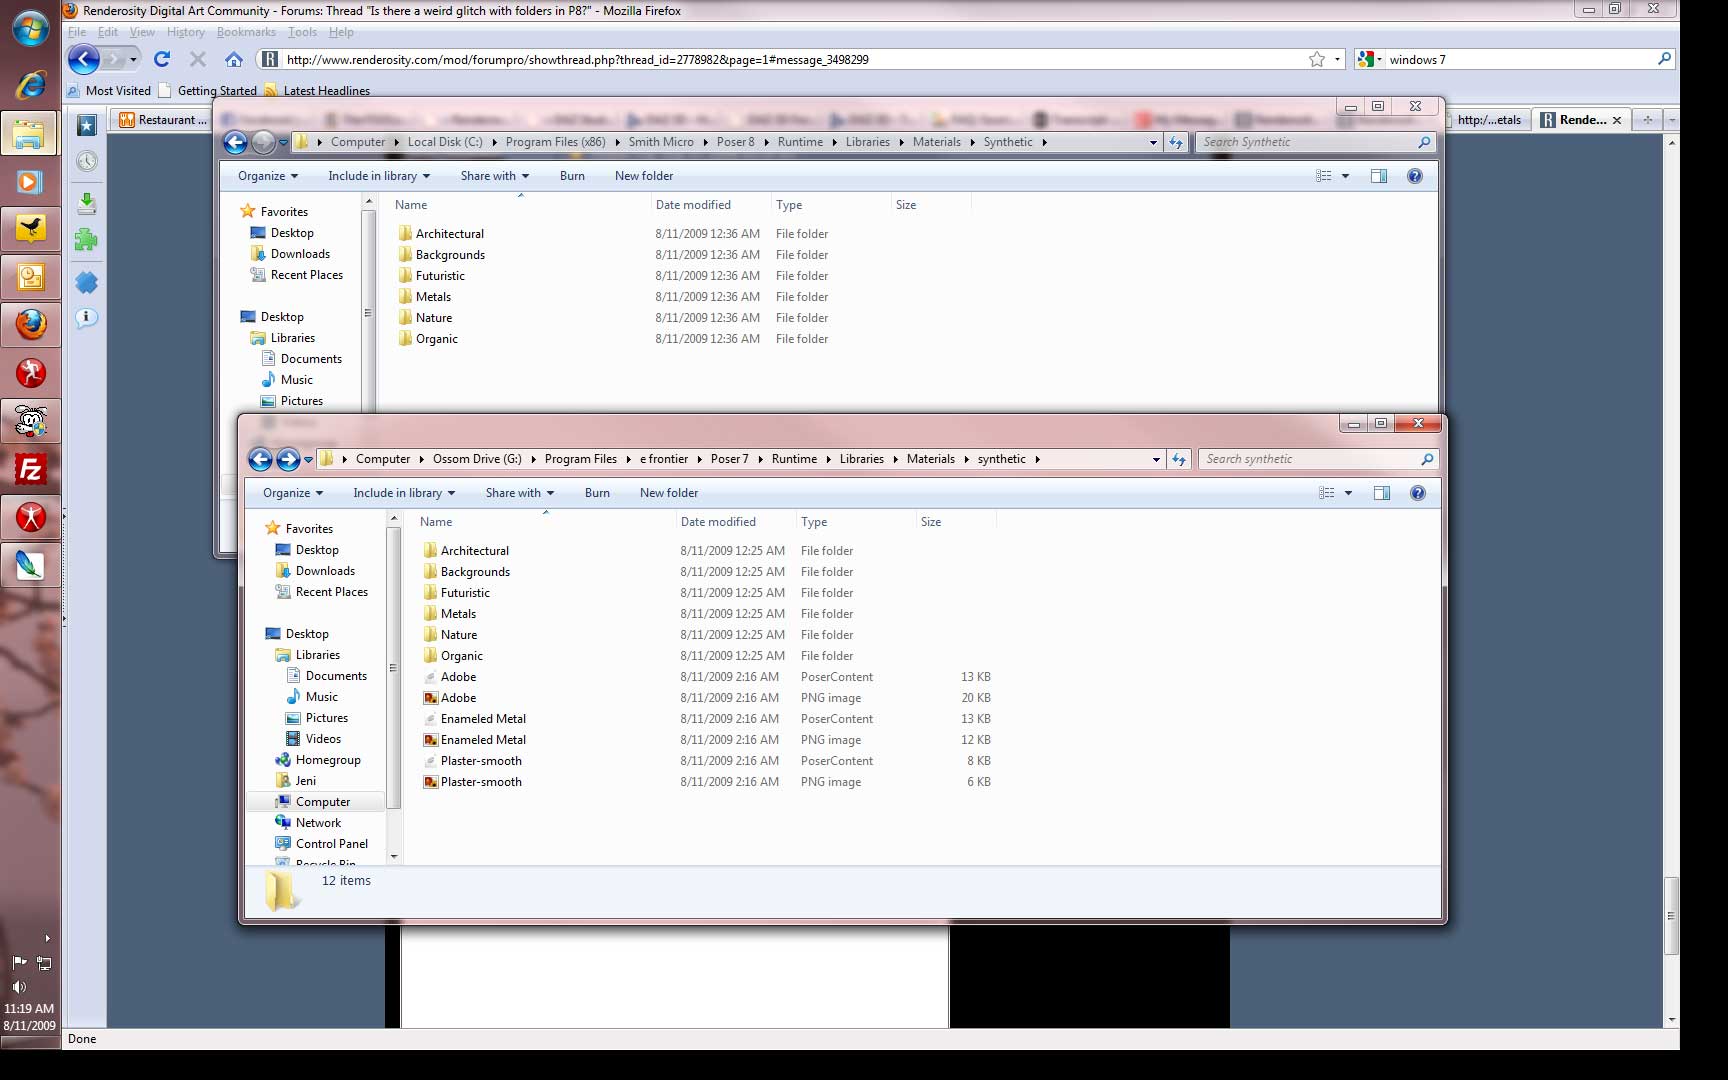The width and height of the screenshot is (1728, 1080).
Task: Select the Metals folder in the Poser 7 window
Action: pos(458,614)
